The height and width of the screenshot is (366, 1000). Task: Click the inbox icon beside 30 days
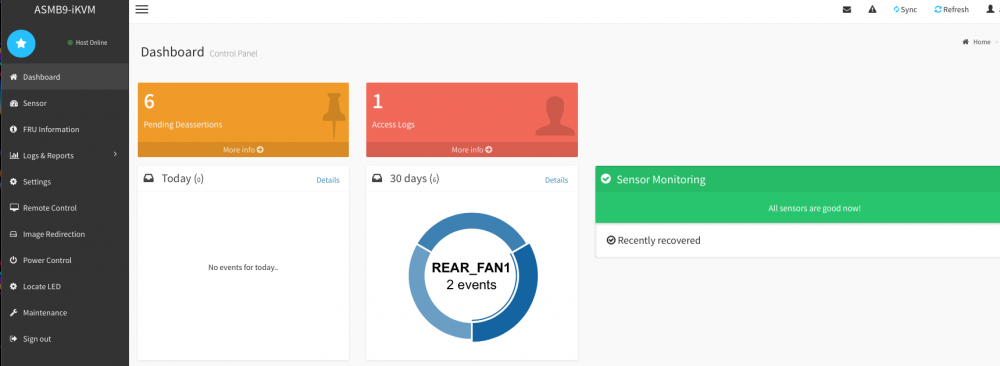[x=377, y=179]
